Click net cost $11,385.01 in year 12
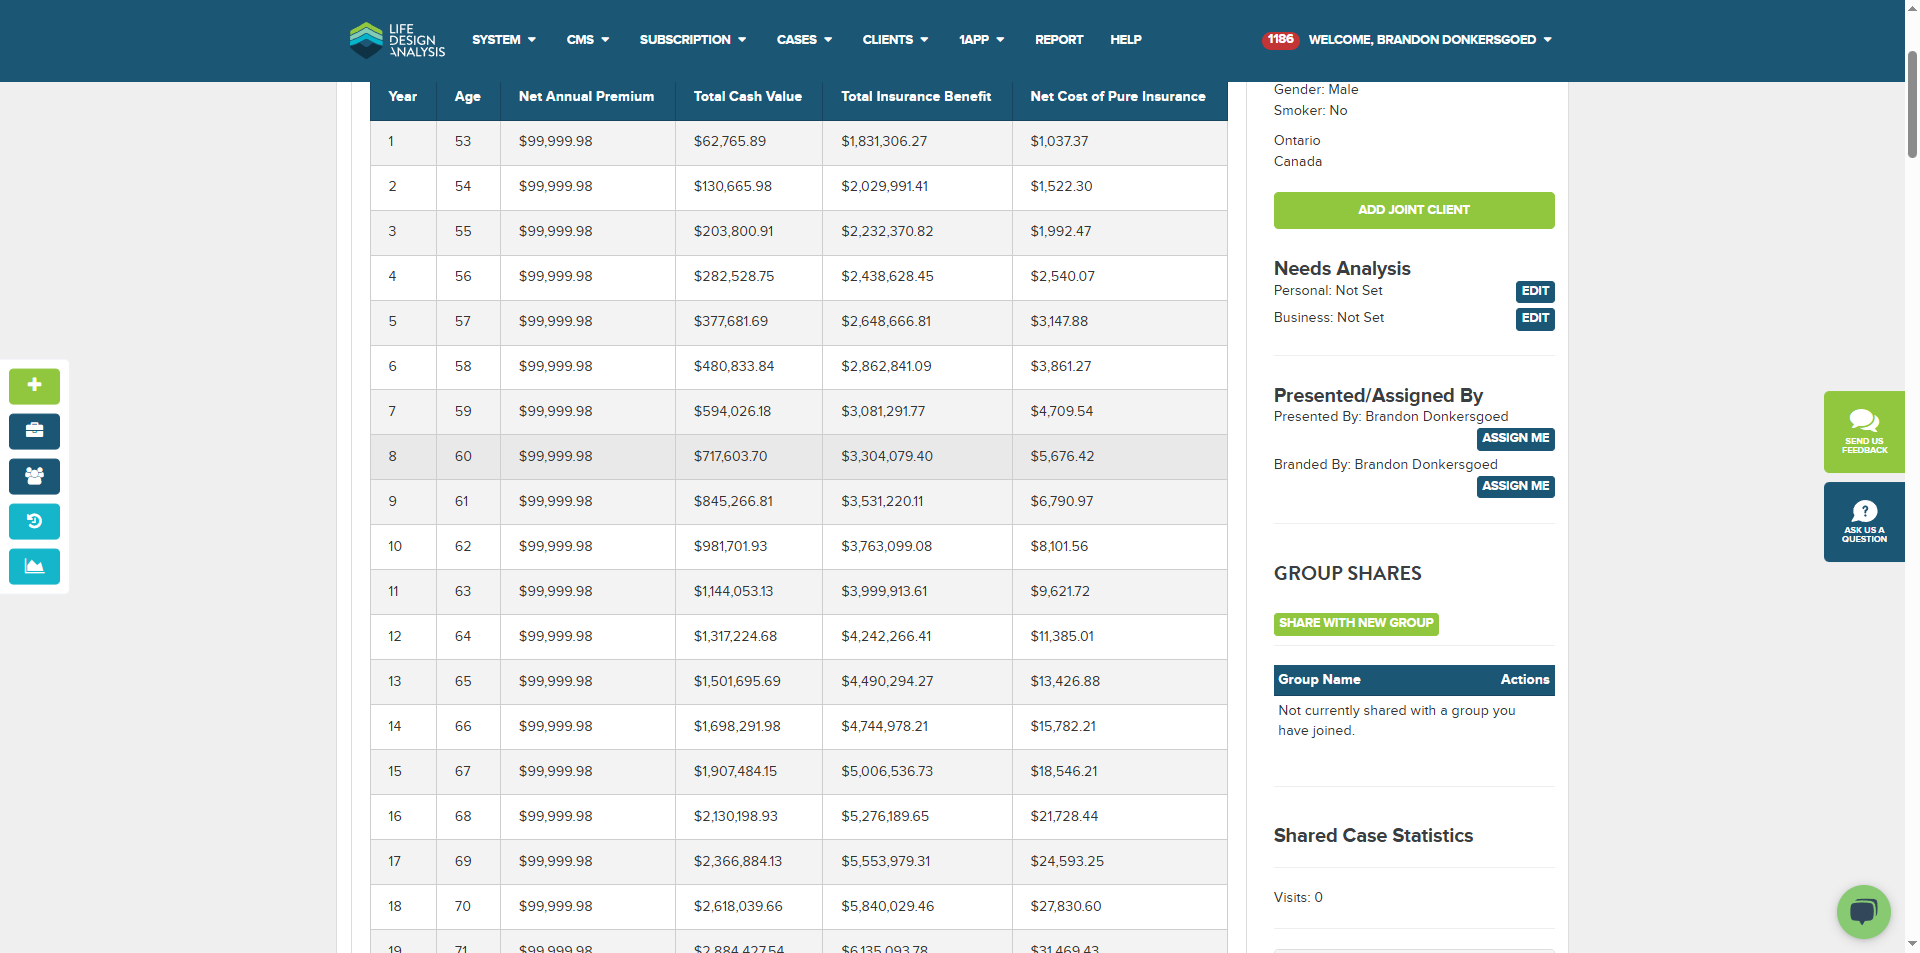Screen dimensions: 1920x953 coord(1062,637)
